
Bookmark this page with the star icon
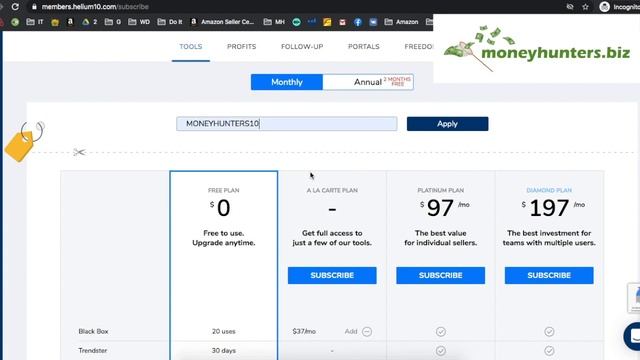(x=585, y=7)
